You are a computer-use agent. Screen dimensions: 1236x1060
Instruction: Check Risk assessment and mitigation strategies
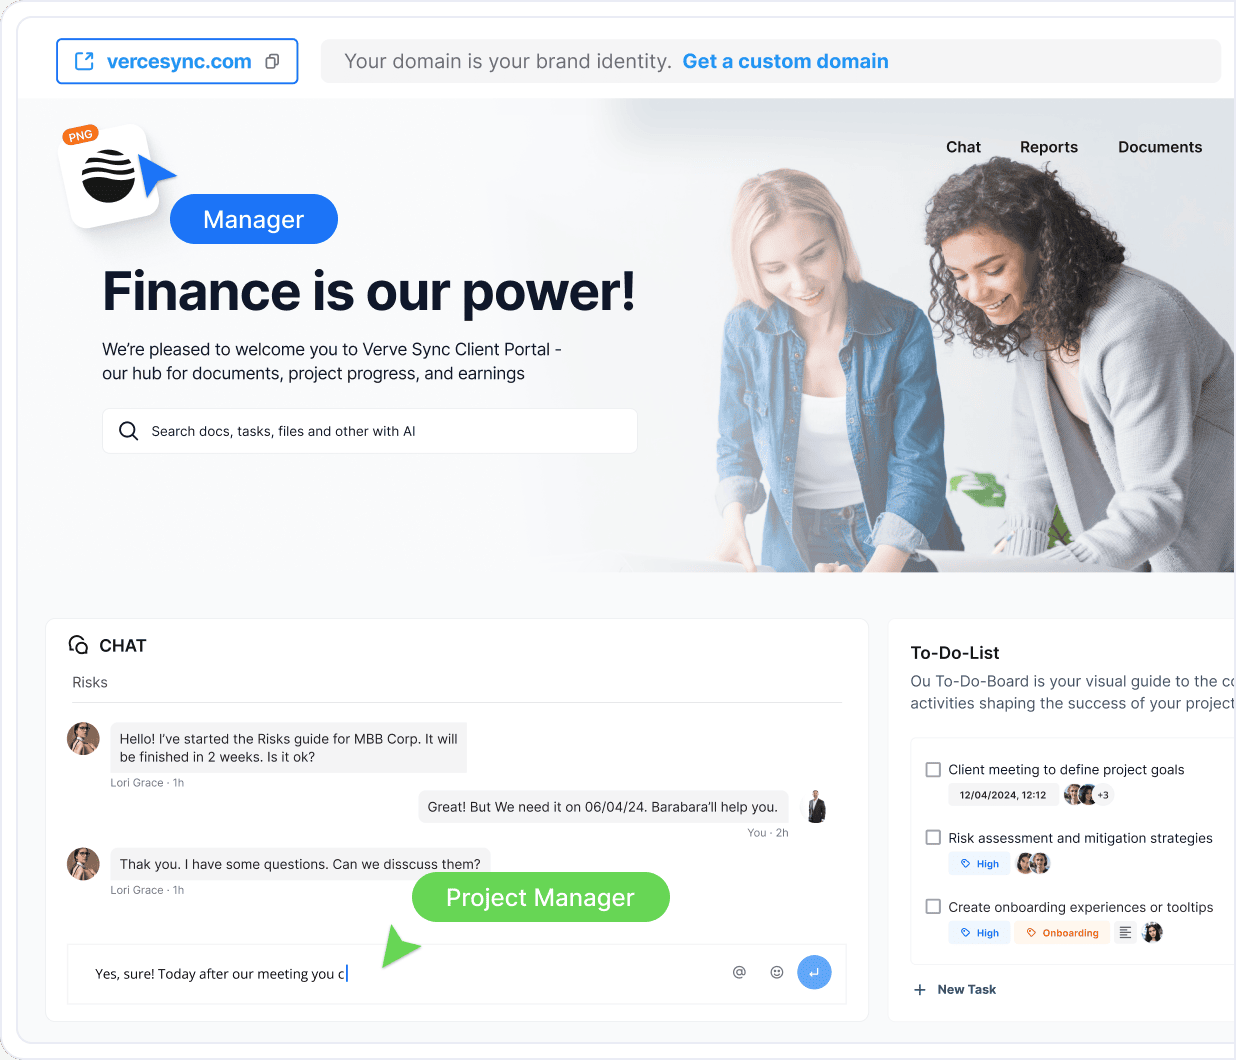(933, 838)
